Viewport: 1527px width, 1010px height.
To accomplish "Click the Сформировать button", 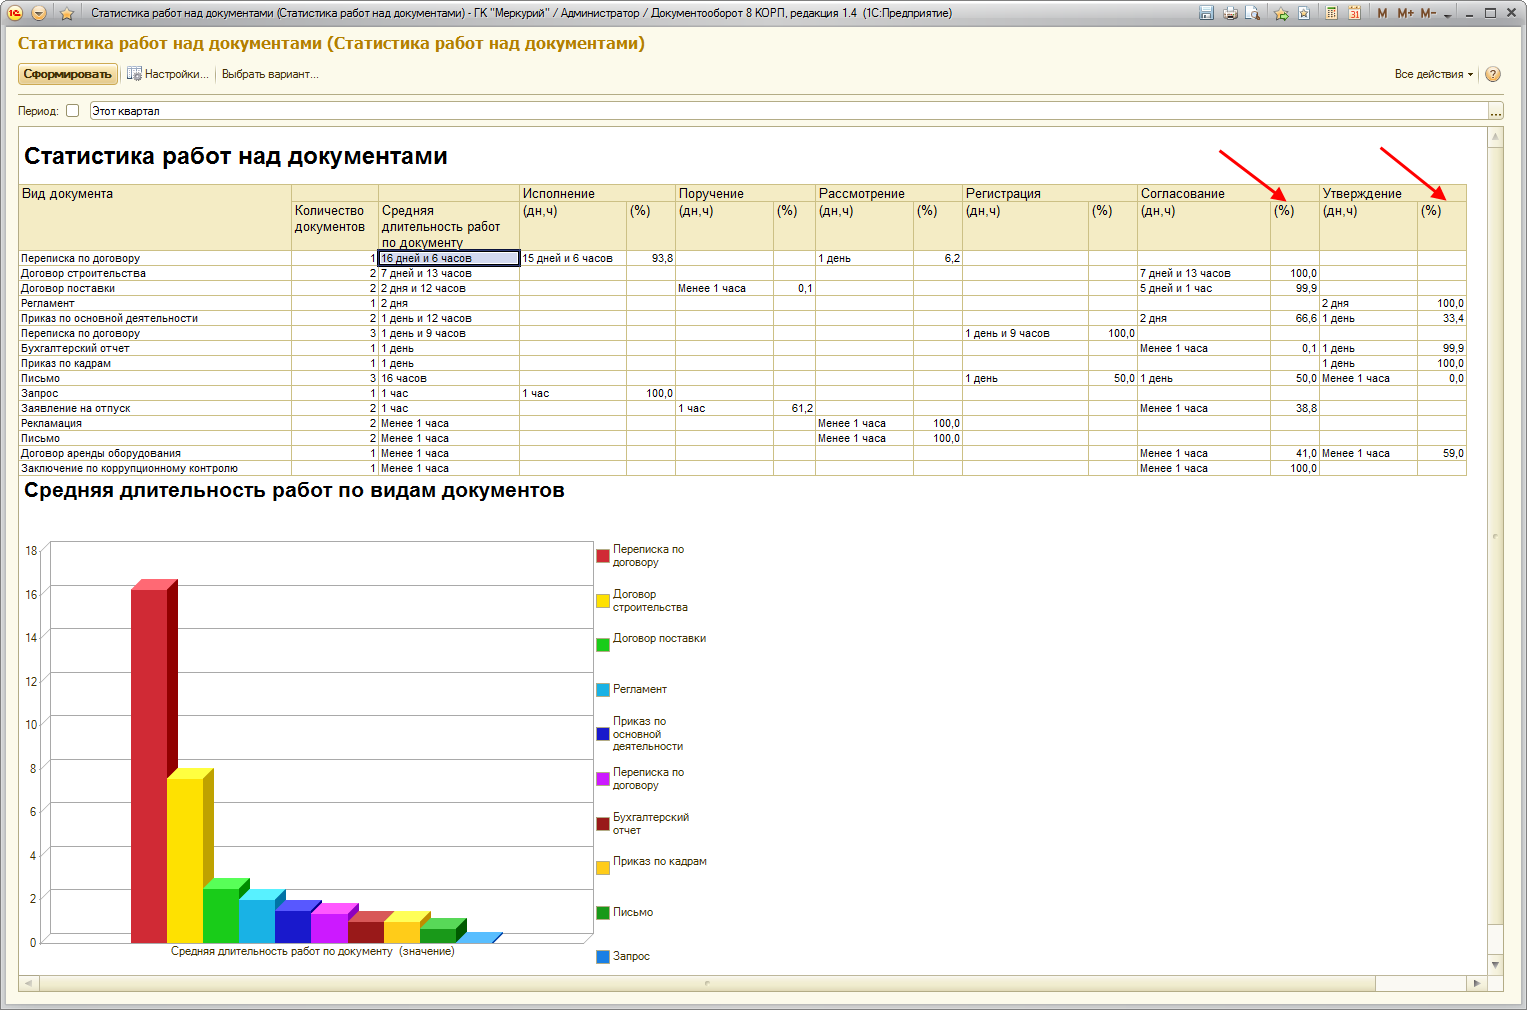I will pyautogui.click(x=68, y=74).
